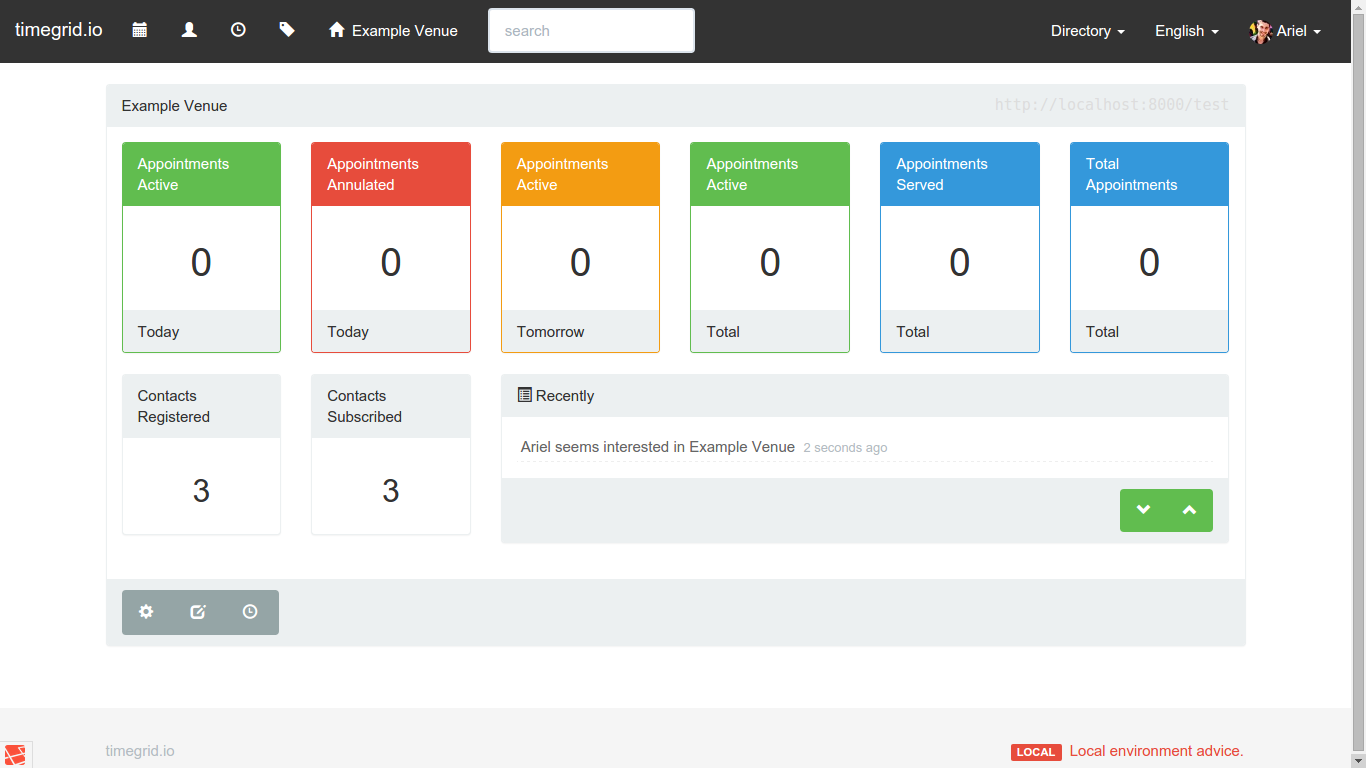Click the Appointments Annulated Today card

(391, 247)
